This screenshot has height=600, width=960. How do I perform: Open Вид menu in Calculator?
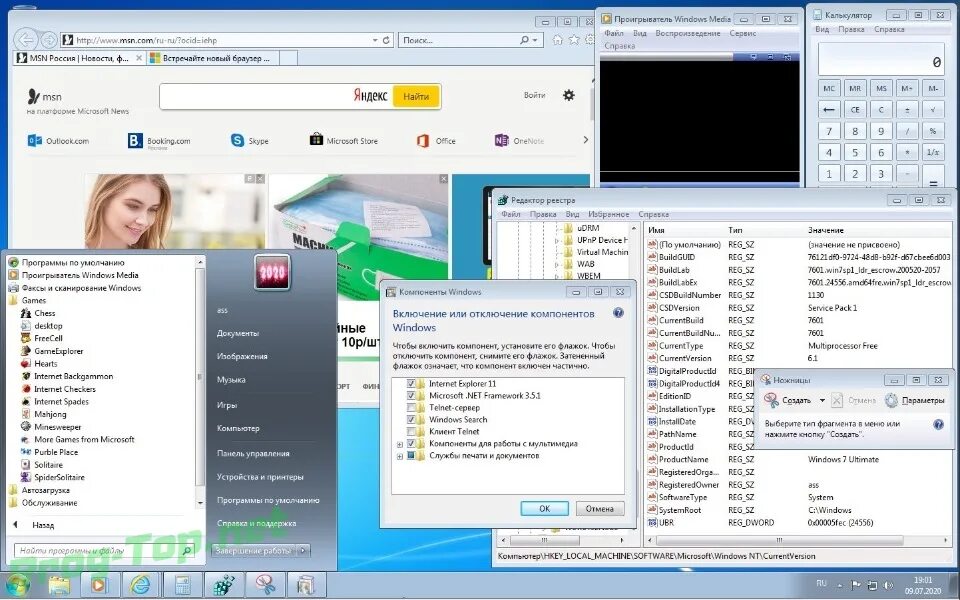pyautogui.click(x=822, y=29)
